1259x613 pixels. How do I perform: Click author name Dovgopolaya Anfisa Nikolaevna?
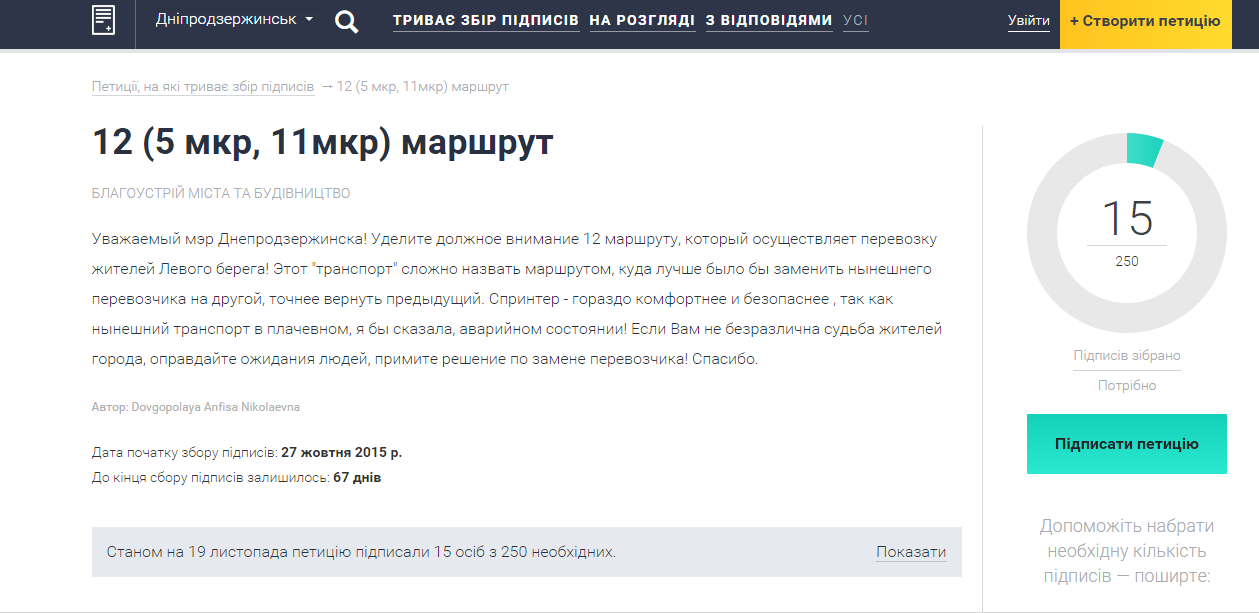click(x=215, y=408)
